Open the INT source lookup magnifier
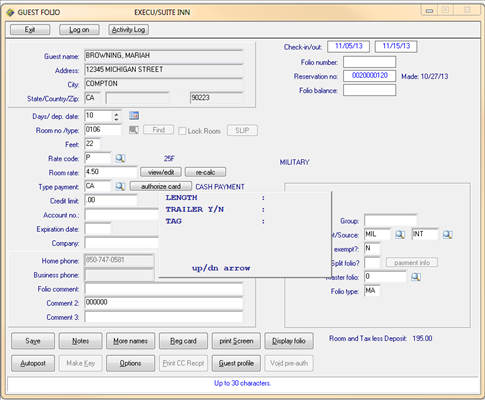The height and width of the screenshot is (400, 485). 448,235
